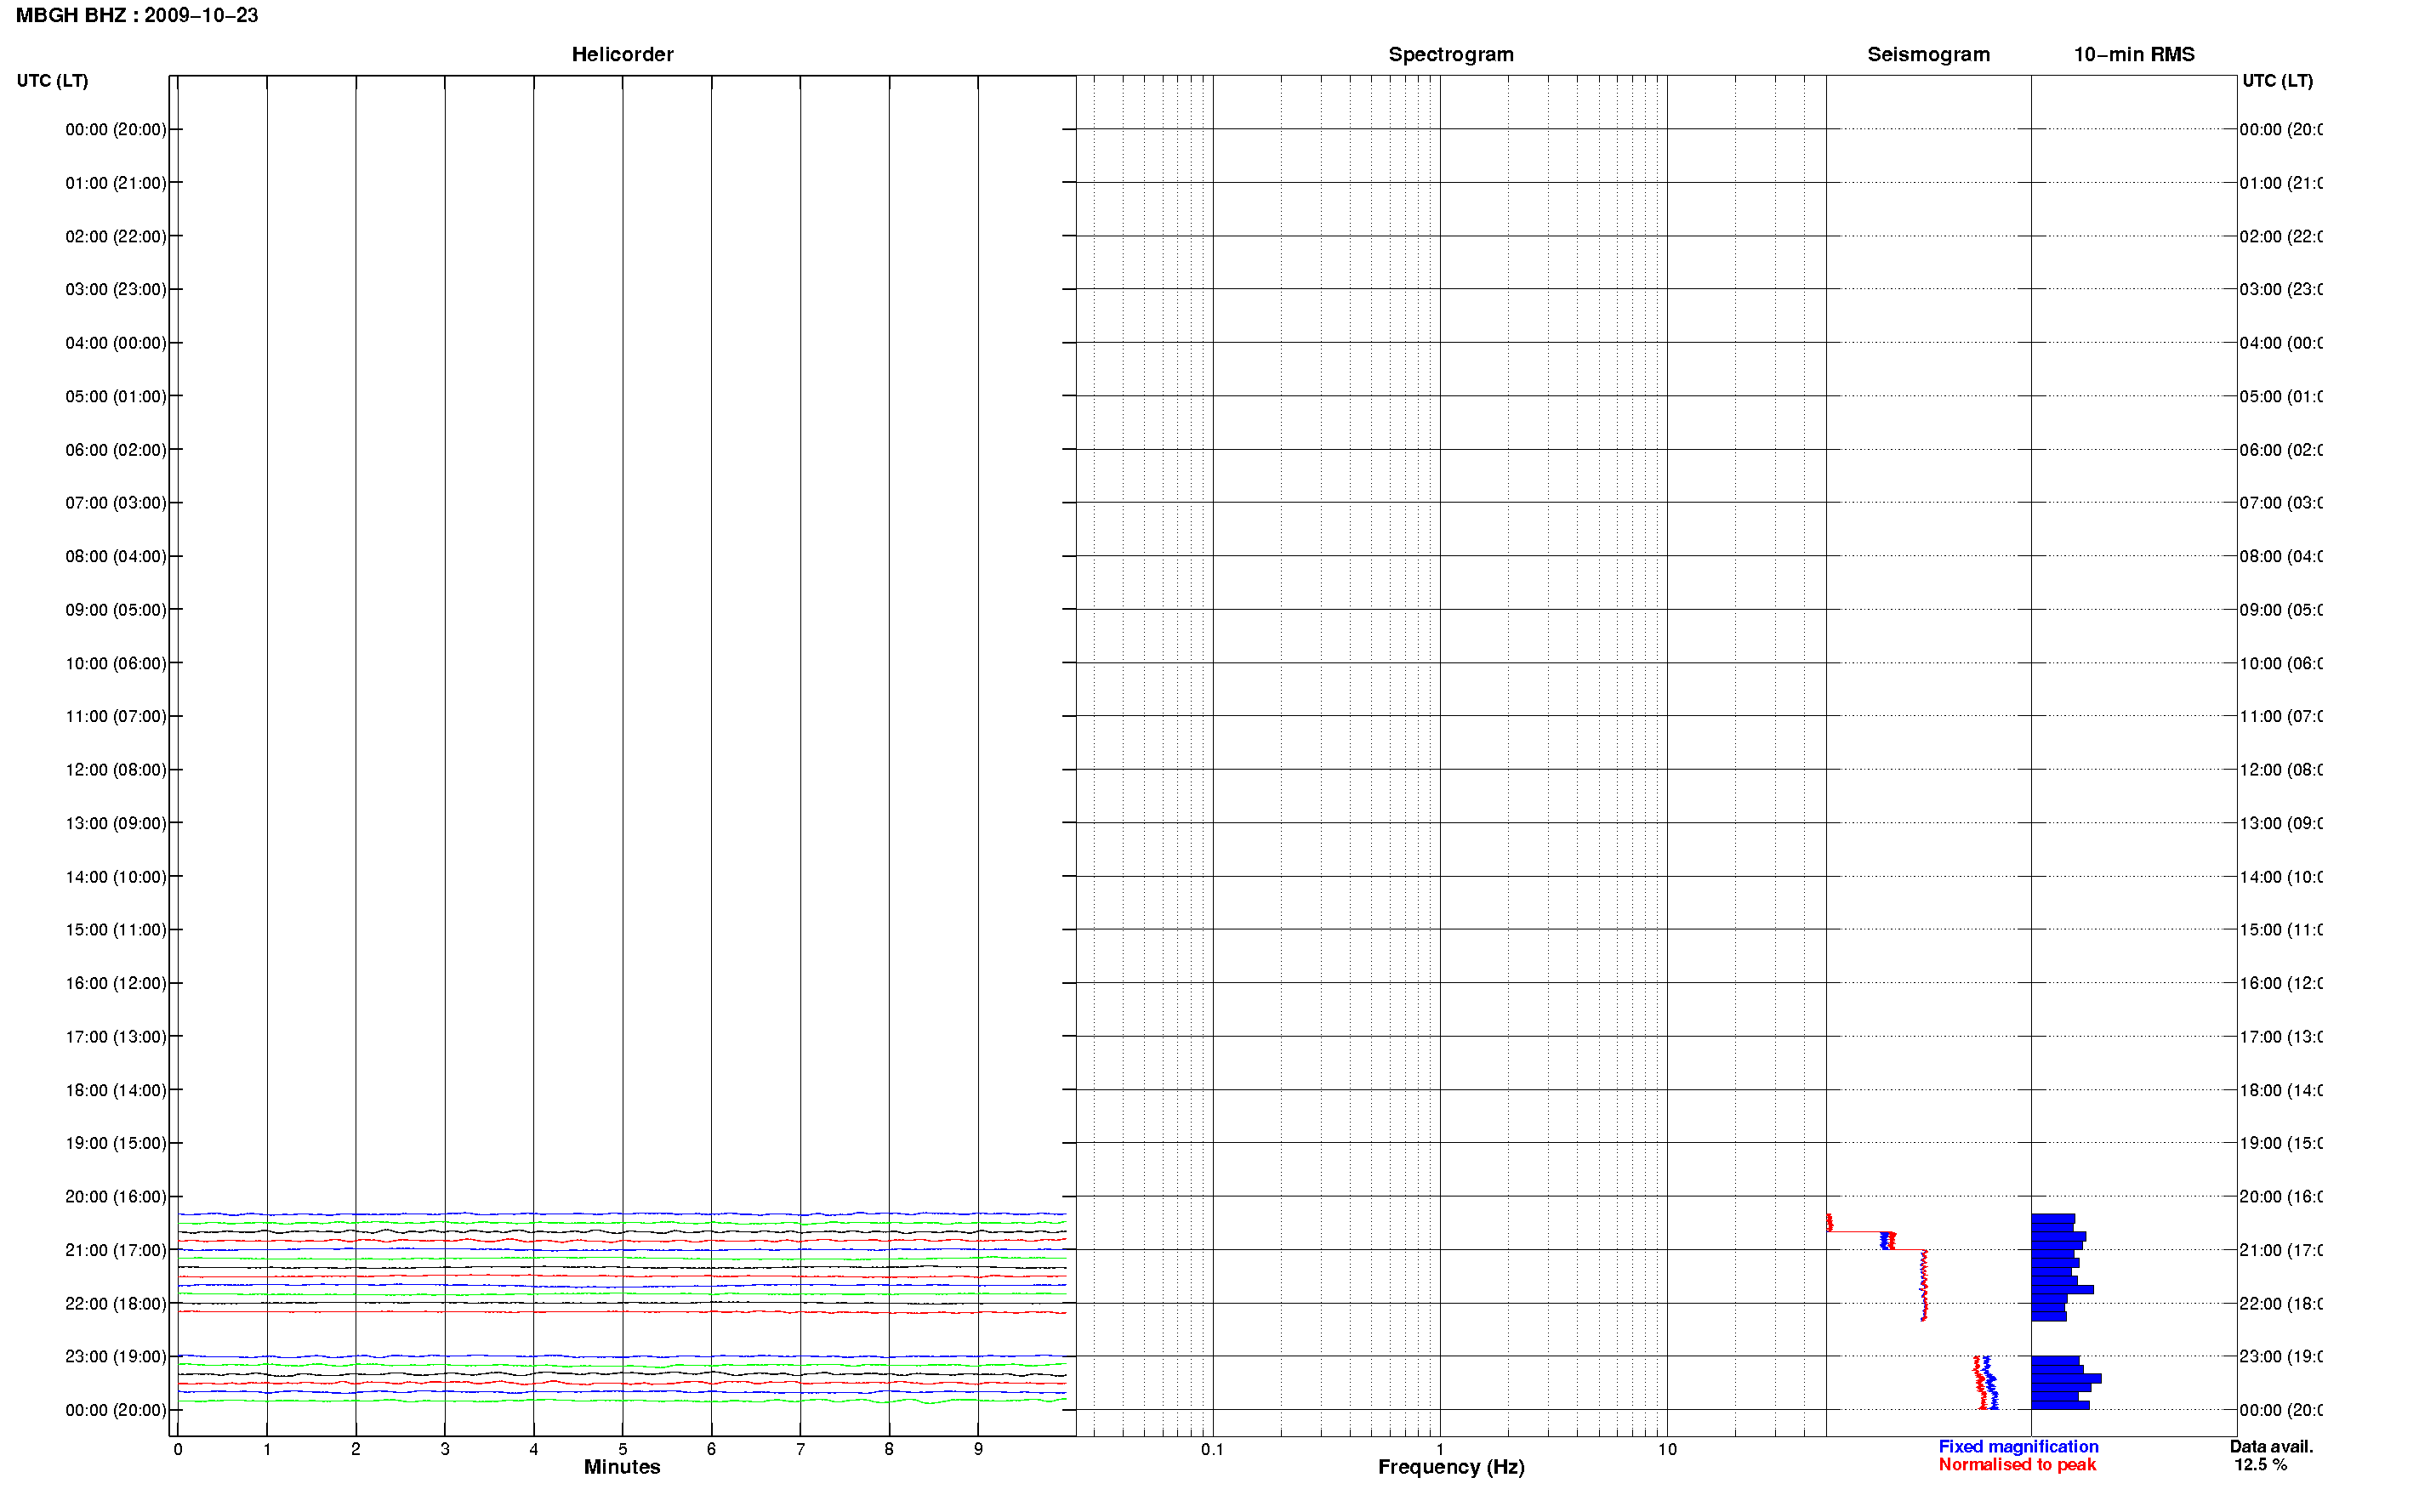Screen dimensions: 2419x1512
Task: Click the left '11:00 (07:00)' time label
Action: (x=116, y=716)
